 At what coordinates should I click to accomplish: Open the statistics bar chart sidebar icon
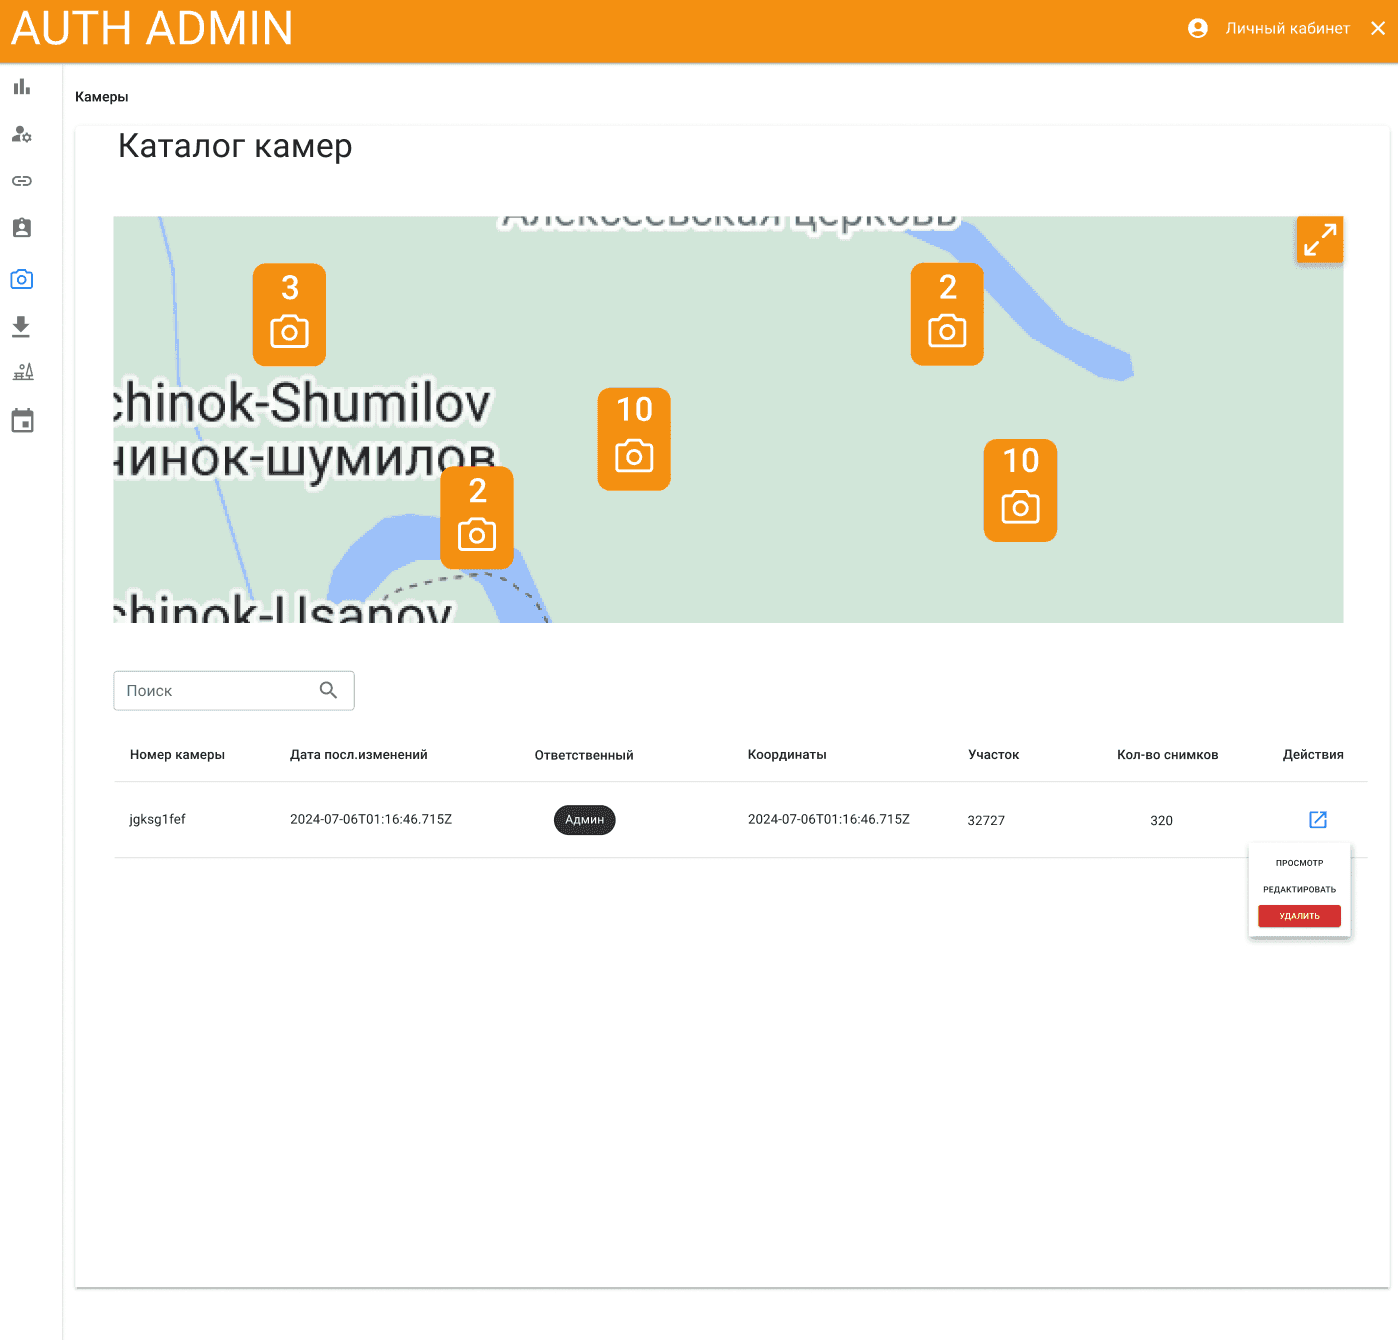(22, 87)
